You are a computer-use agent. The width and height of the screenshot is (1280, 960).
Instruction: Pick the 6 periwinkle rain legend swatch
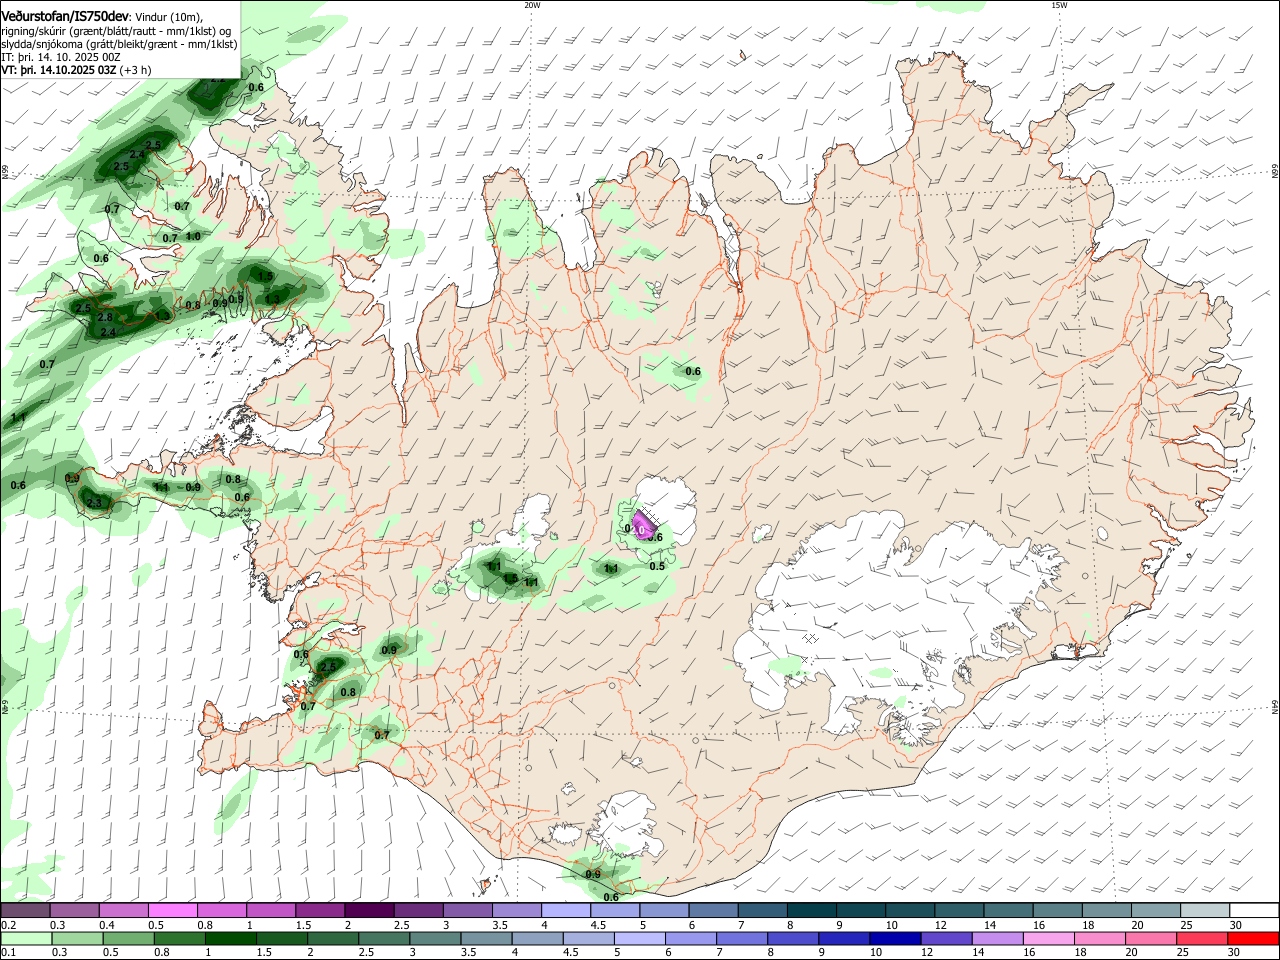pyautogui.click(x=691, y=938)
